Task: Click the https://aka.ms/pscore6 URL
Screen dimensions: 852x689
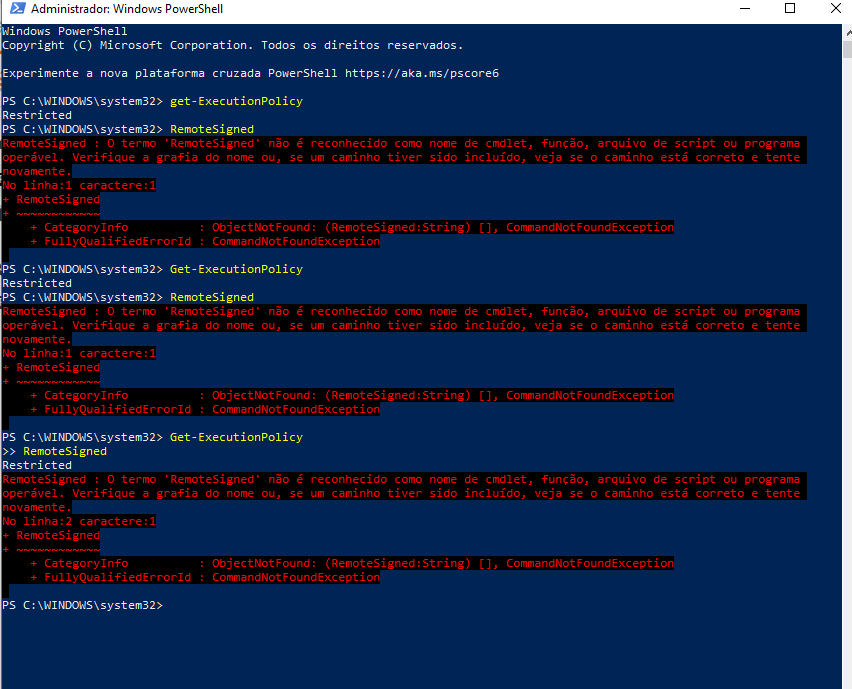Action: (422, 73)
